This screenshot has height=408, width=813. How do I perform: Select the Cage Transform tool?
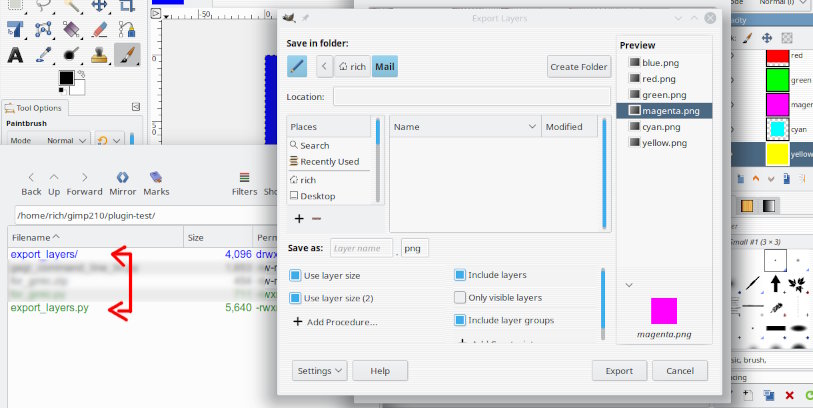pyautogui.click(x=43, y=29)
